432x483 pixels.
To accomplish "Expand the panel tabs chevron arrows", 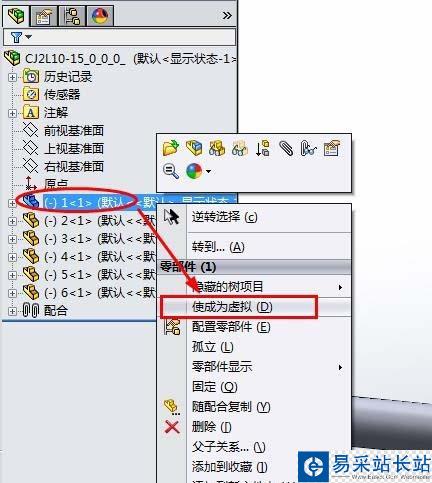I will point(227,15).
